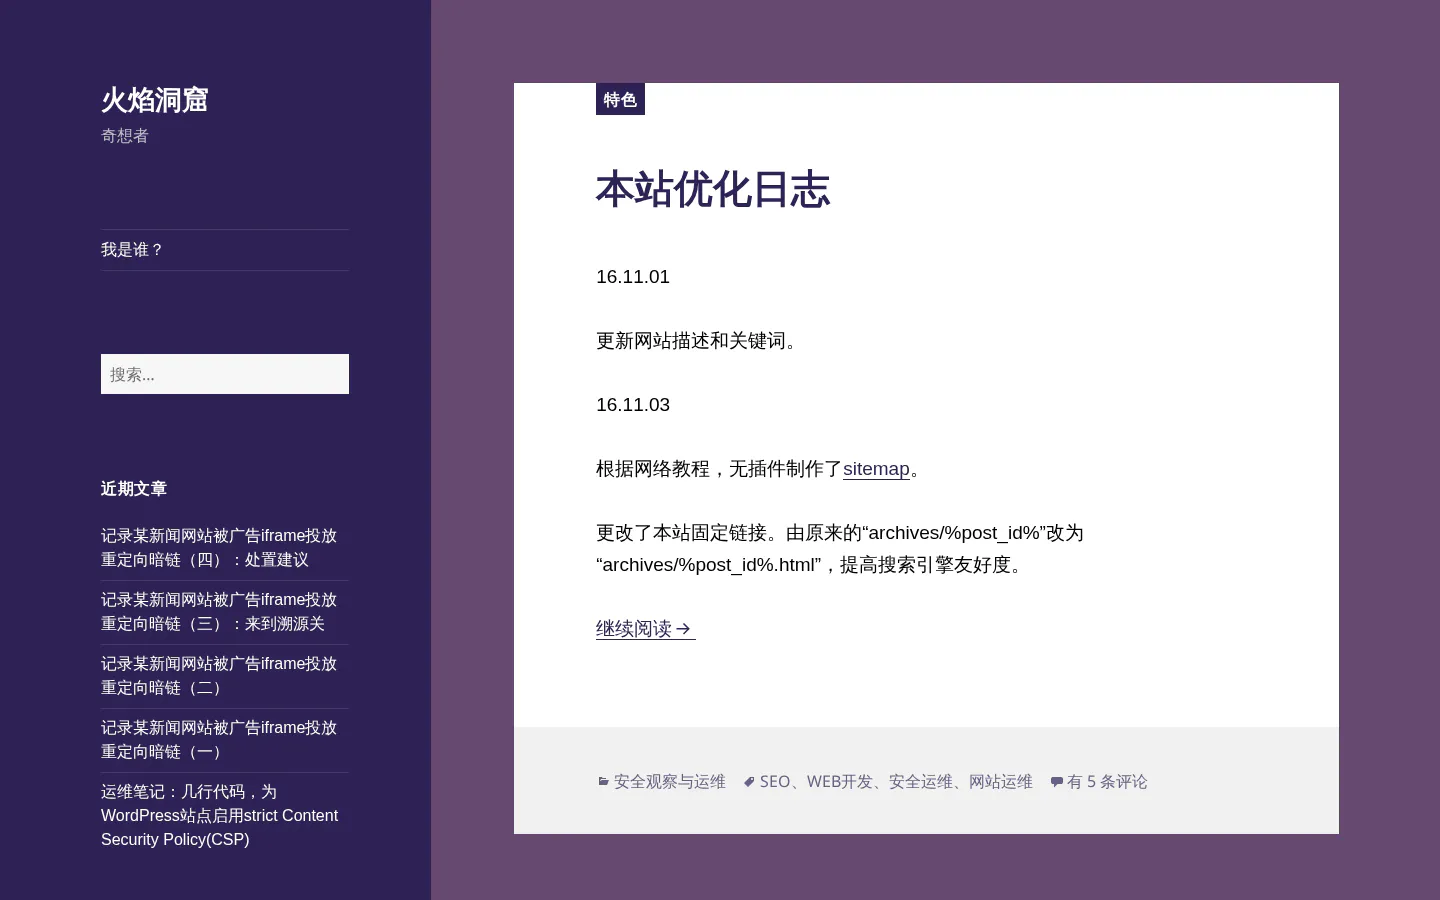Open the 本站优化日志 post title

point(713,190)
